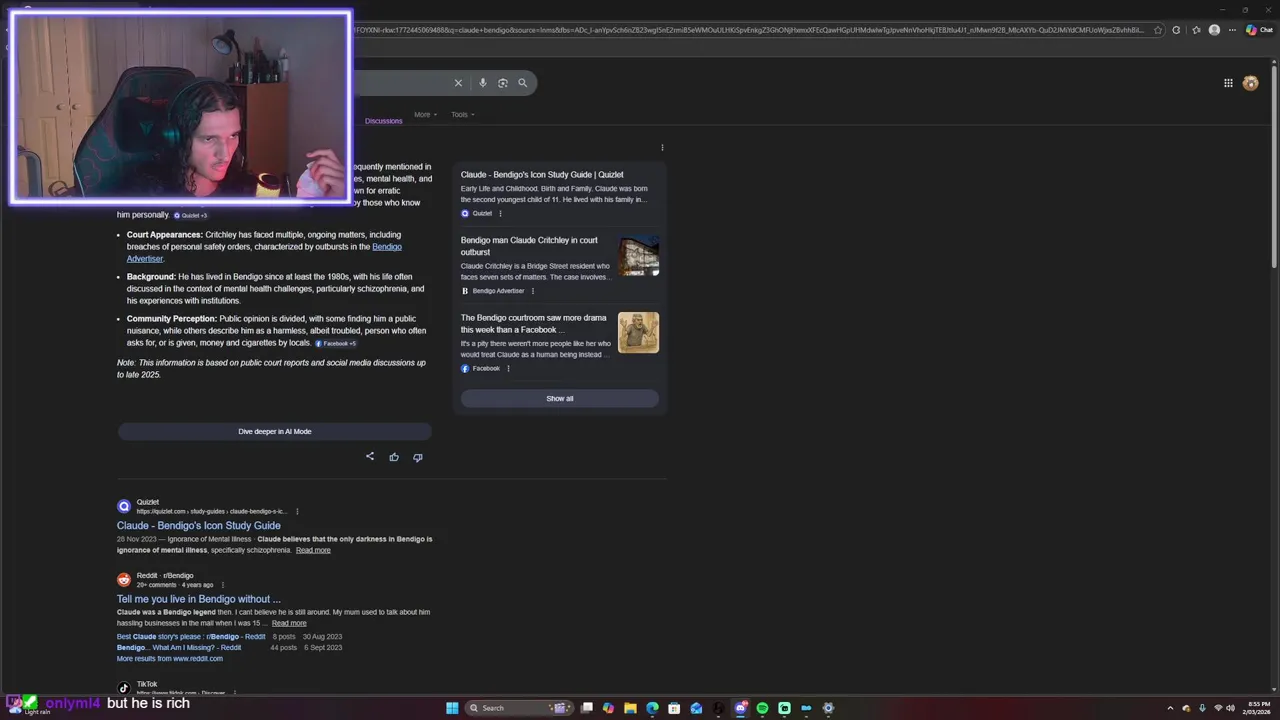Open options for Bendigo Advertiser source
1280x720 pixels.
pos(532,291)
